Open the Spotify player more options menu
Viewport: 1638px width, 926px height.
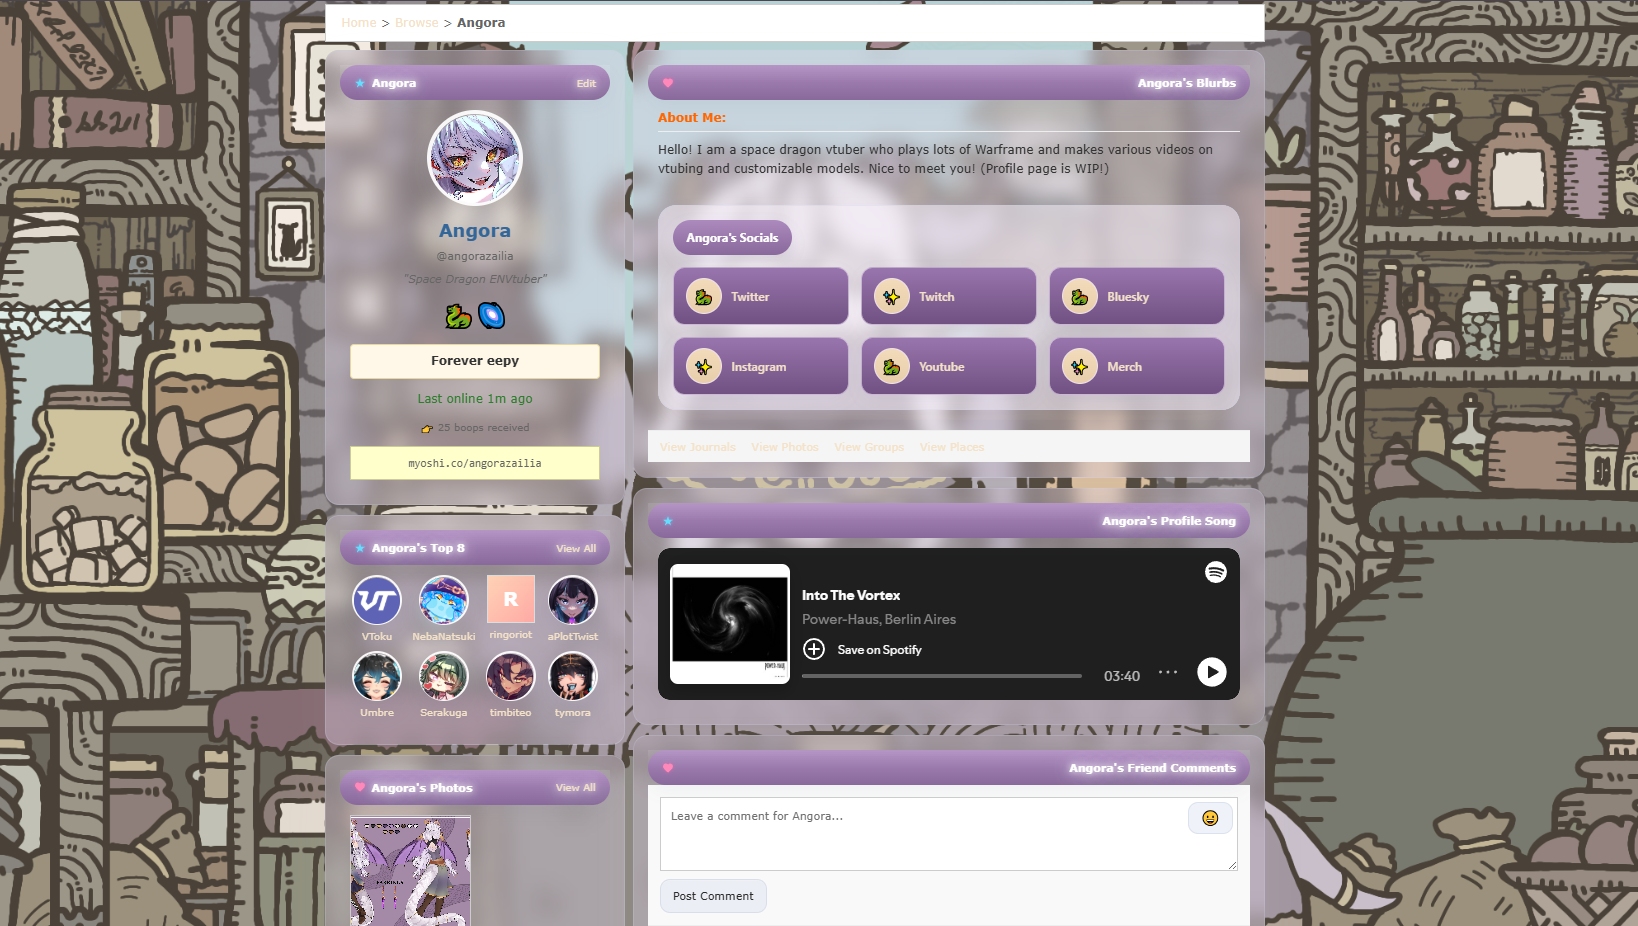tap(1167, 673)
